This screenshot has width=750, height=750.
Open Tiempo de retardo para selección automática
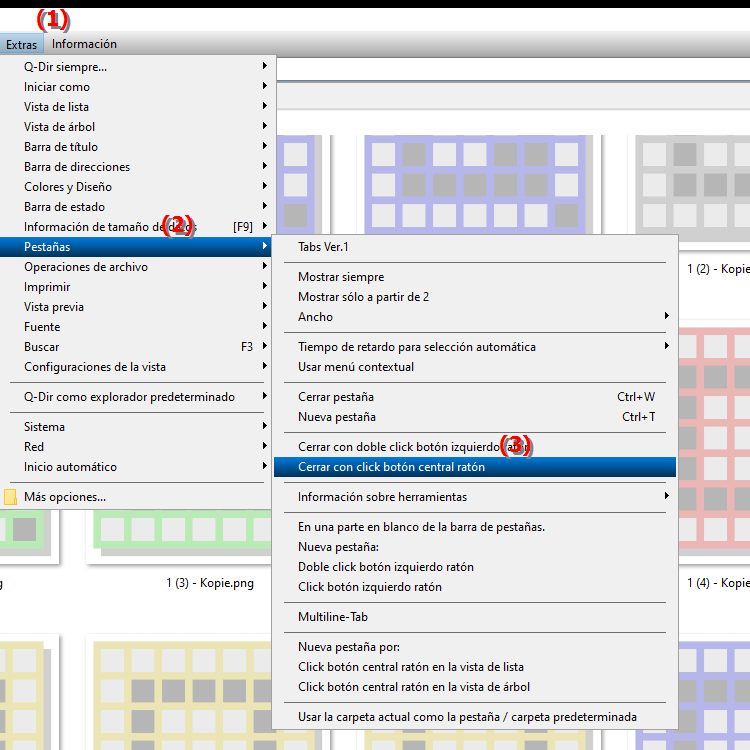click(x=475, y=347)
